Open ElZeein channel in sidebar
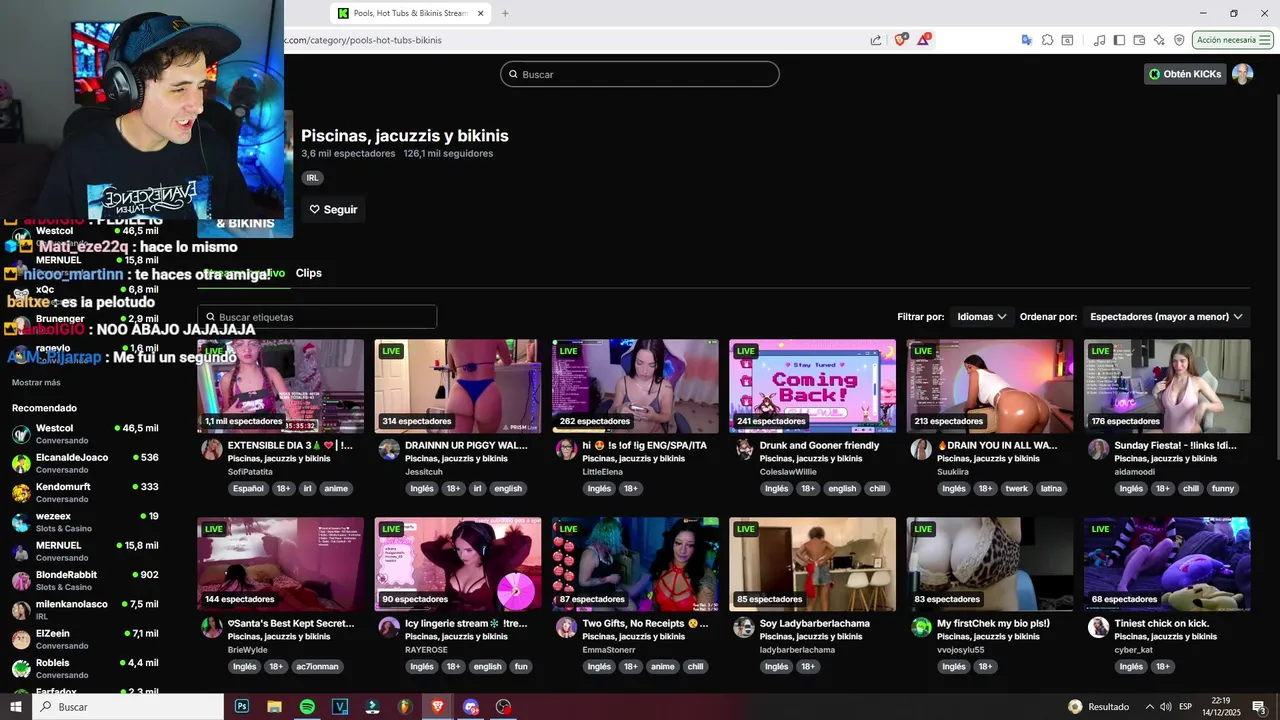The width and height of the screenshot is (1280, 720). (85, 639)
